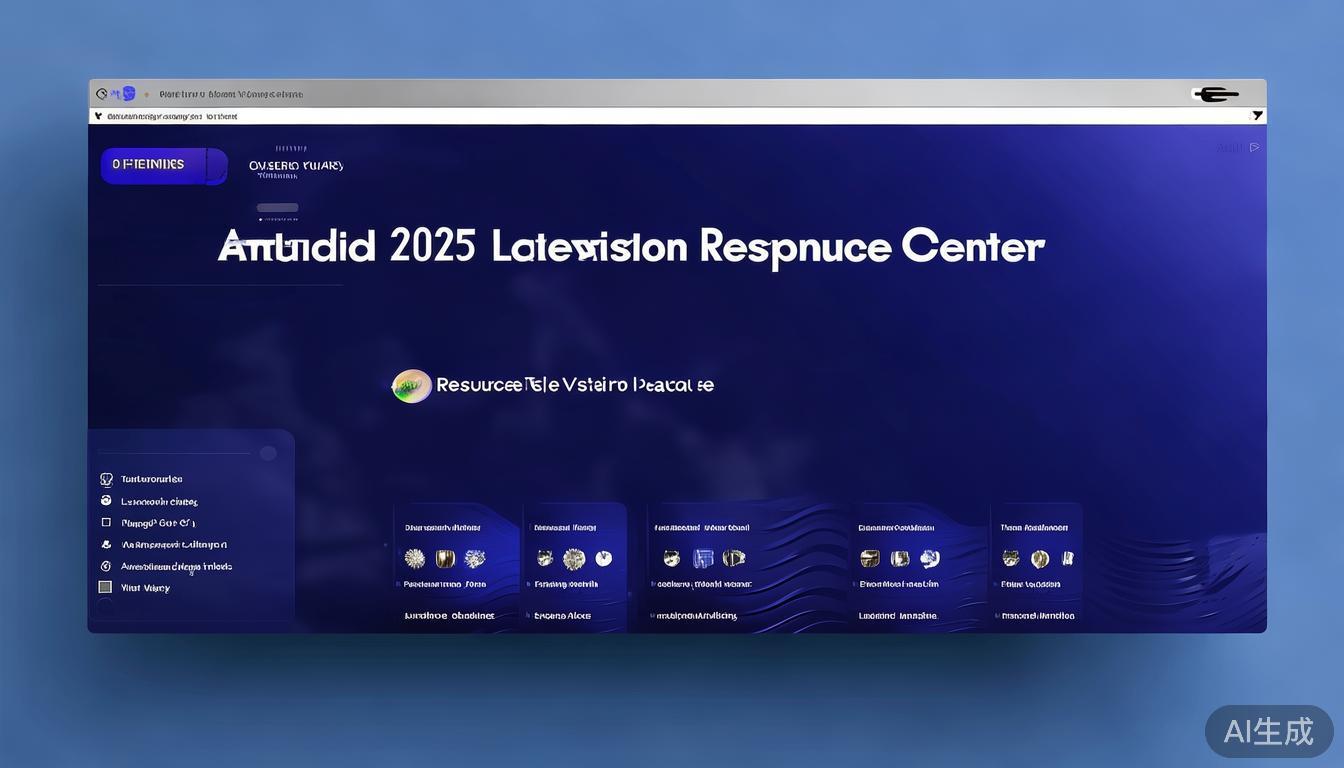Click the second round icon in the sidebar list

click(106, 501)
